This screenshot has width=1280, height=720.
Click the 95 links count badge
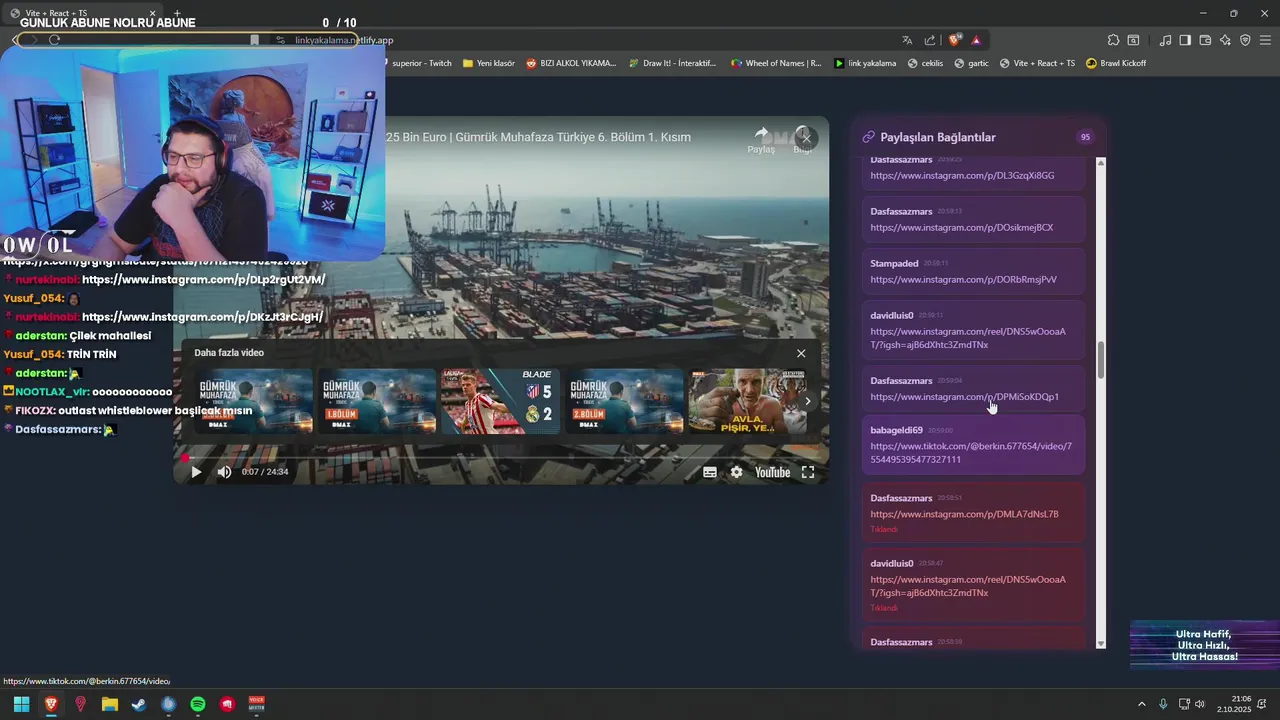pyautogui.click(x=1085, y=137)
